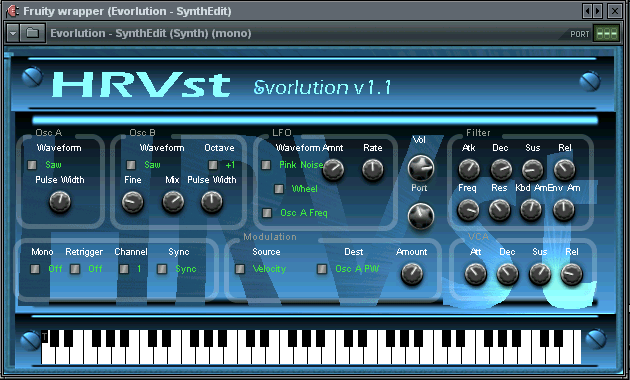Click the plugin options arrow in the wrapper toolbar
The image size is (630, 380).
pyautogui.click(x=13, y=33)
